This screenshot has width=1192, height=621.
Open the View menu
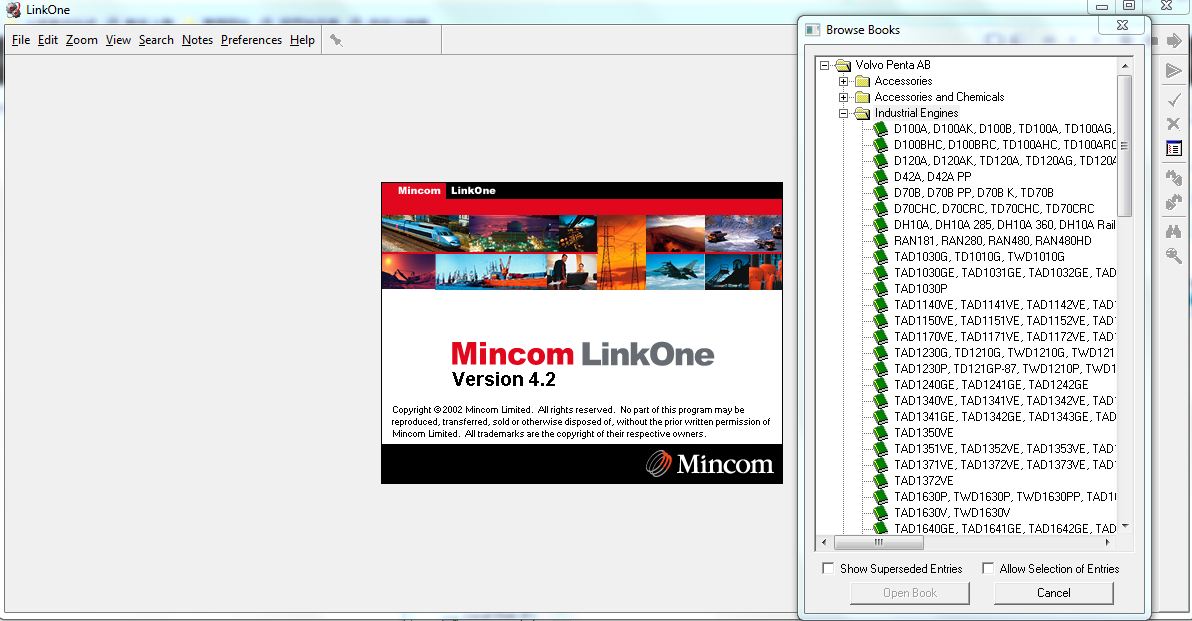point(118,40)
